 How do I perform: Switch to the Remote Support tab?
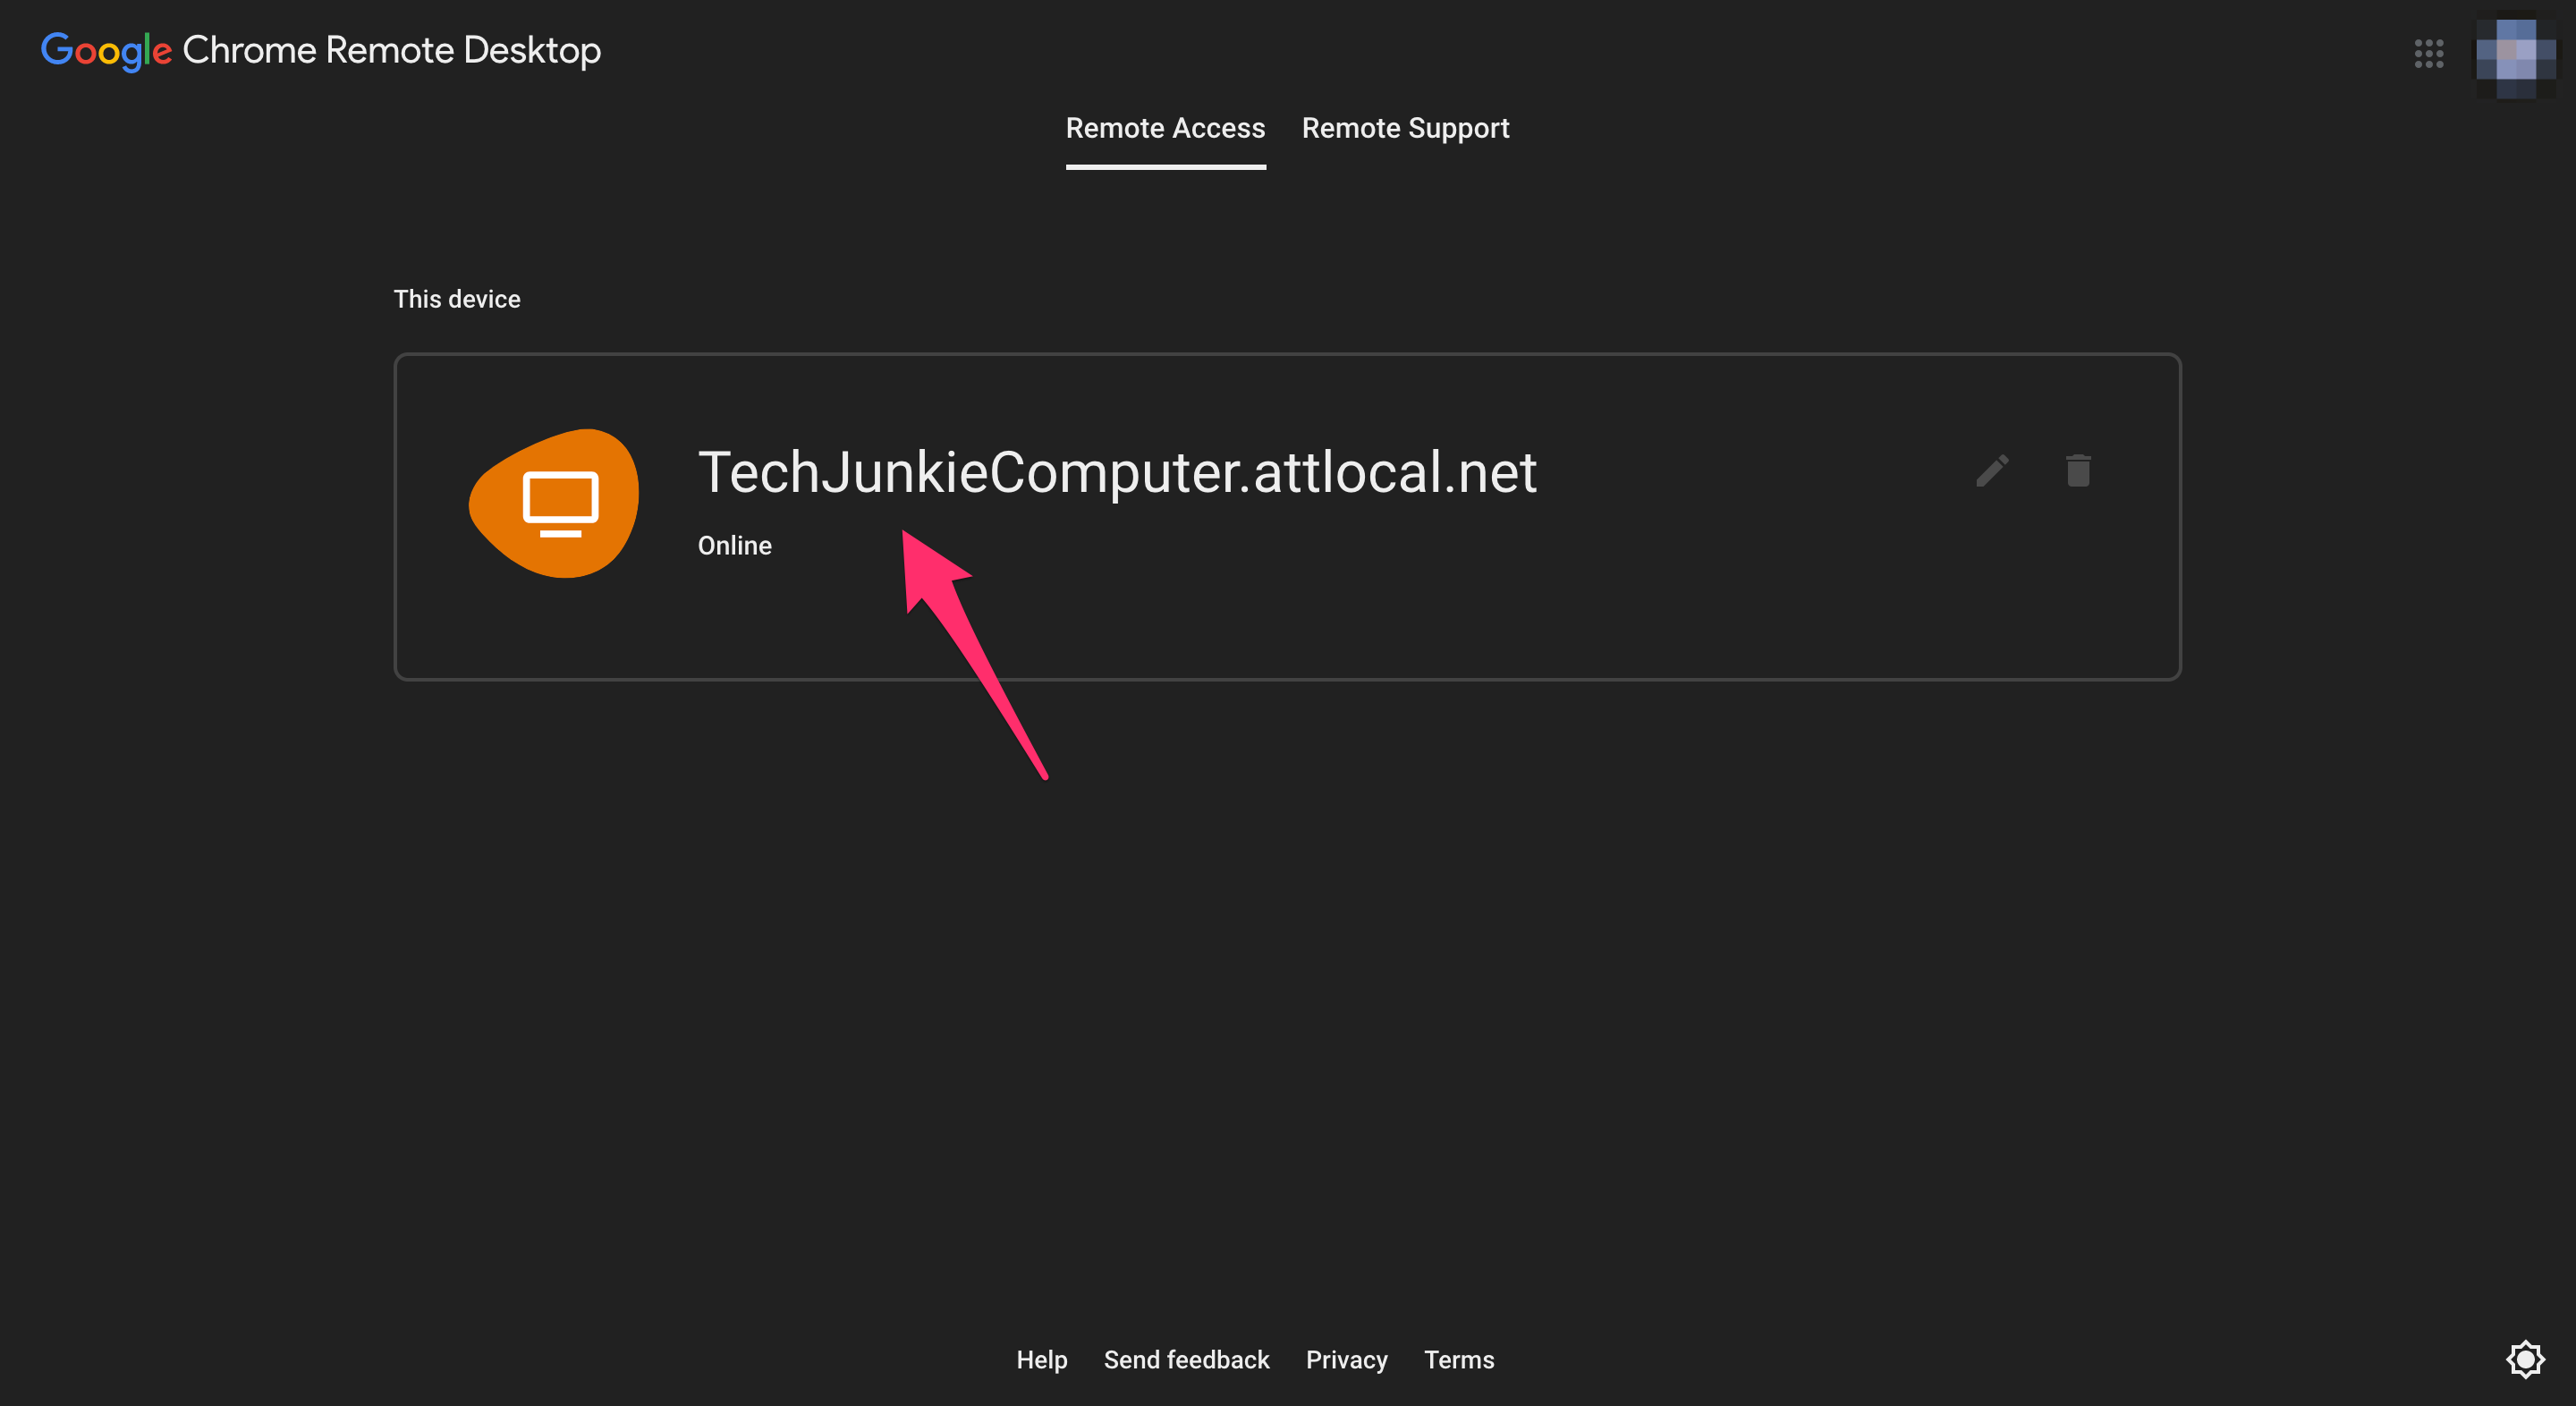tap(1405, 128)
